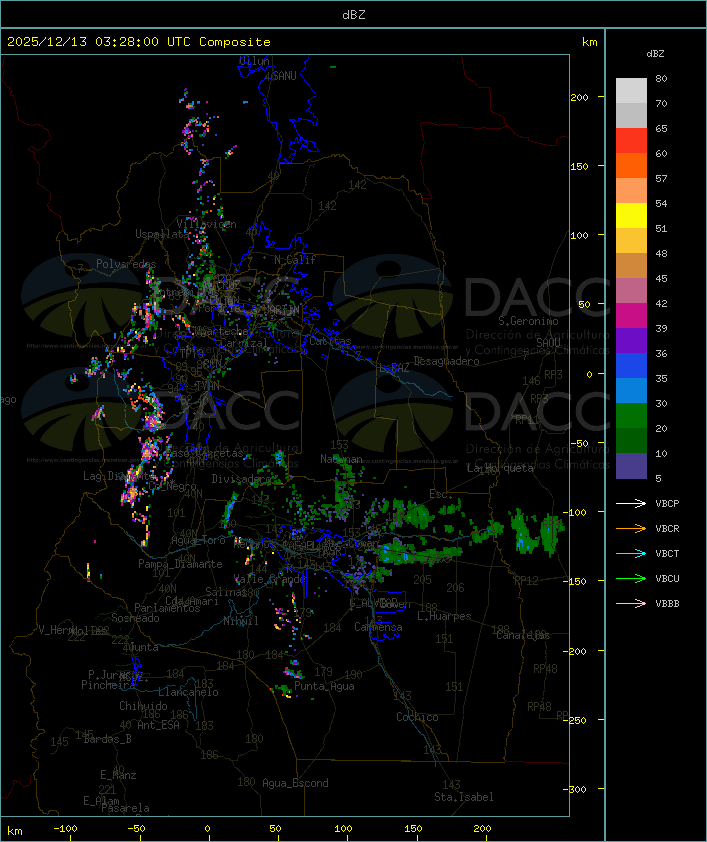The width and height of the screenshot is (707, 842).
Task: Click the Punta_Agua map label
Action: pos(324,686)
